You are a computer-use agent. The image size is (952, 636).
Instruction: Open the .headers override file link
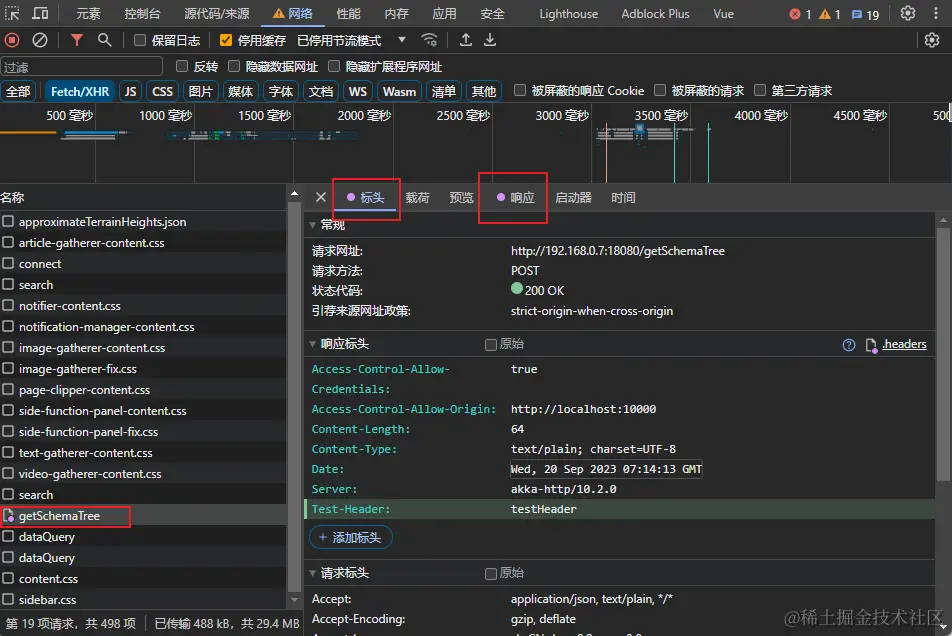(x=903, y=344)
